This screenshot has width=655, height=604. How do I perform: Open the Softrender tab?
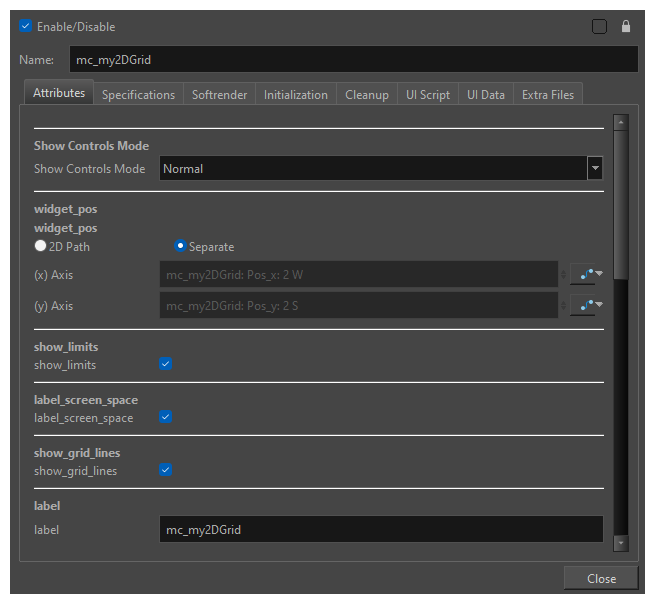click(x=219, y=95)
